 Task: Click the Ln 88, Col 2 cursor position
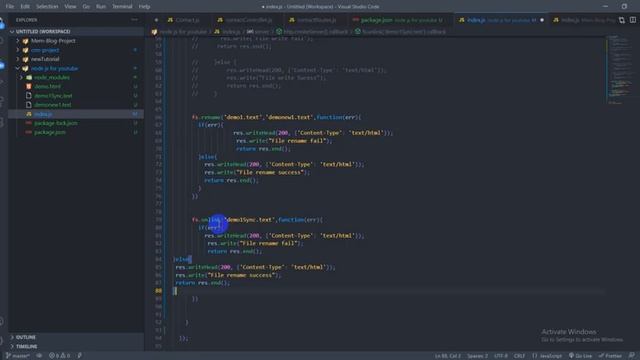[x=448, y=356]
